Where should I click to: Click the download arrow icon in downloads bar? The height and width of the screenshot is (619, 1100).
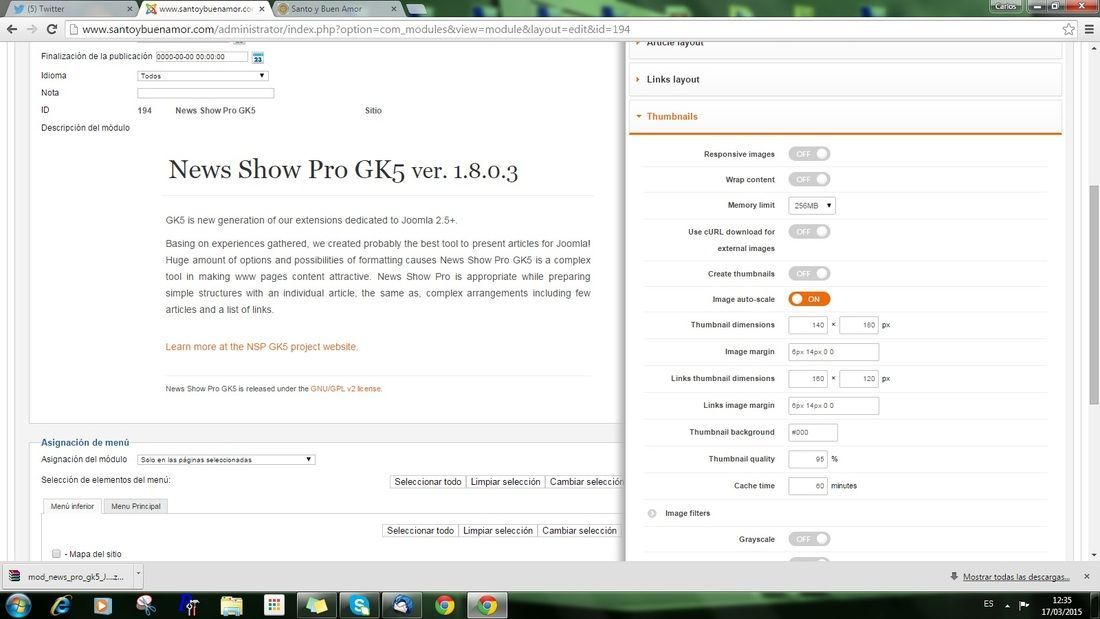(x=954, y=576)
